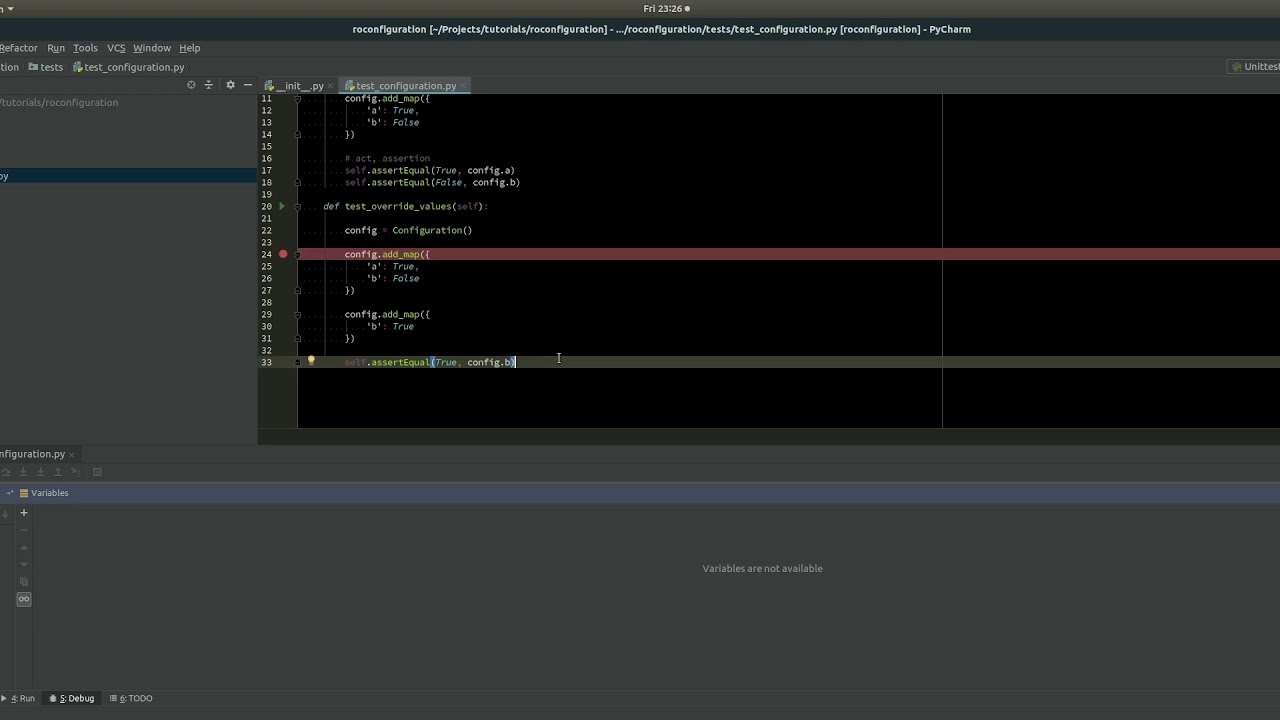The height and width of the screenshot is (720, 1280).
Task: Collapse the code fold marker on line 11
Action: (x=297, y=98)
